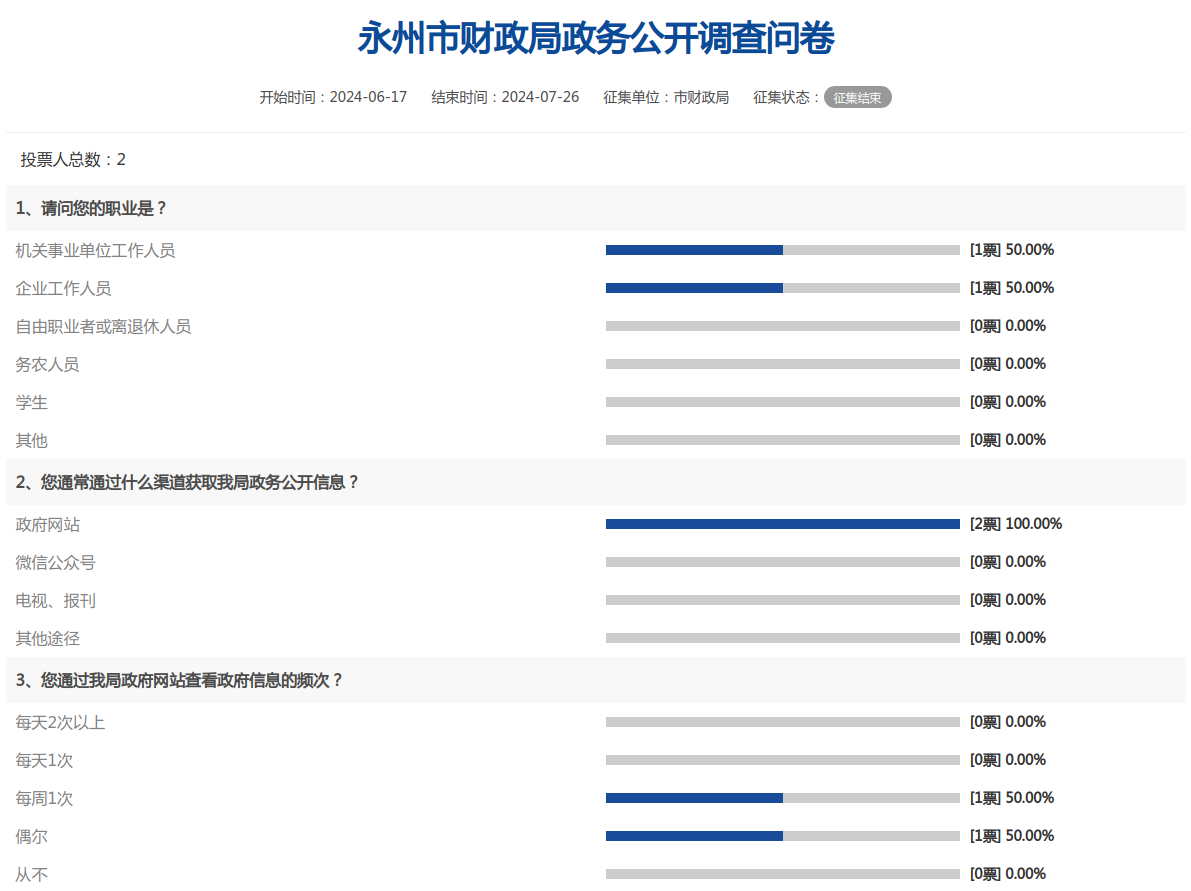Click the progress bar for 机关事业单位工作人员

click(782, 250)
